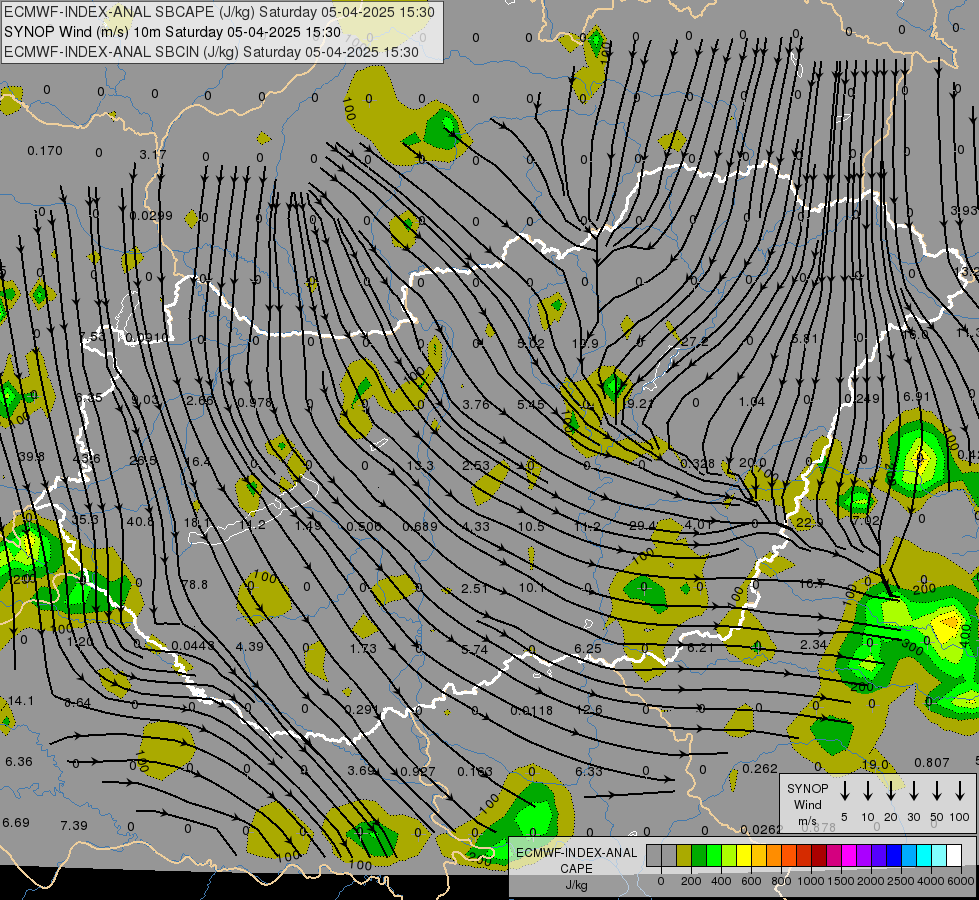The image size is (979, 900).
Task: Pick the 100 m/s wind arrow symbol
Action: [x=960, y=791]
